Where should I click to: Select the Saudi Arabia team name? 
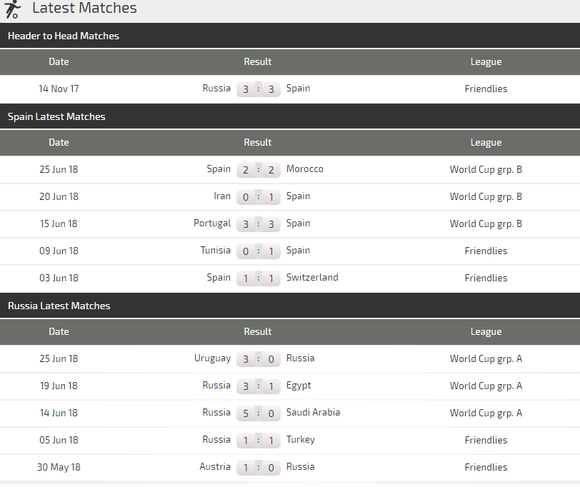tap(313, 412)
